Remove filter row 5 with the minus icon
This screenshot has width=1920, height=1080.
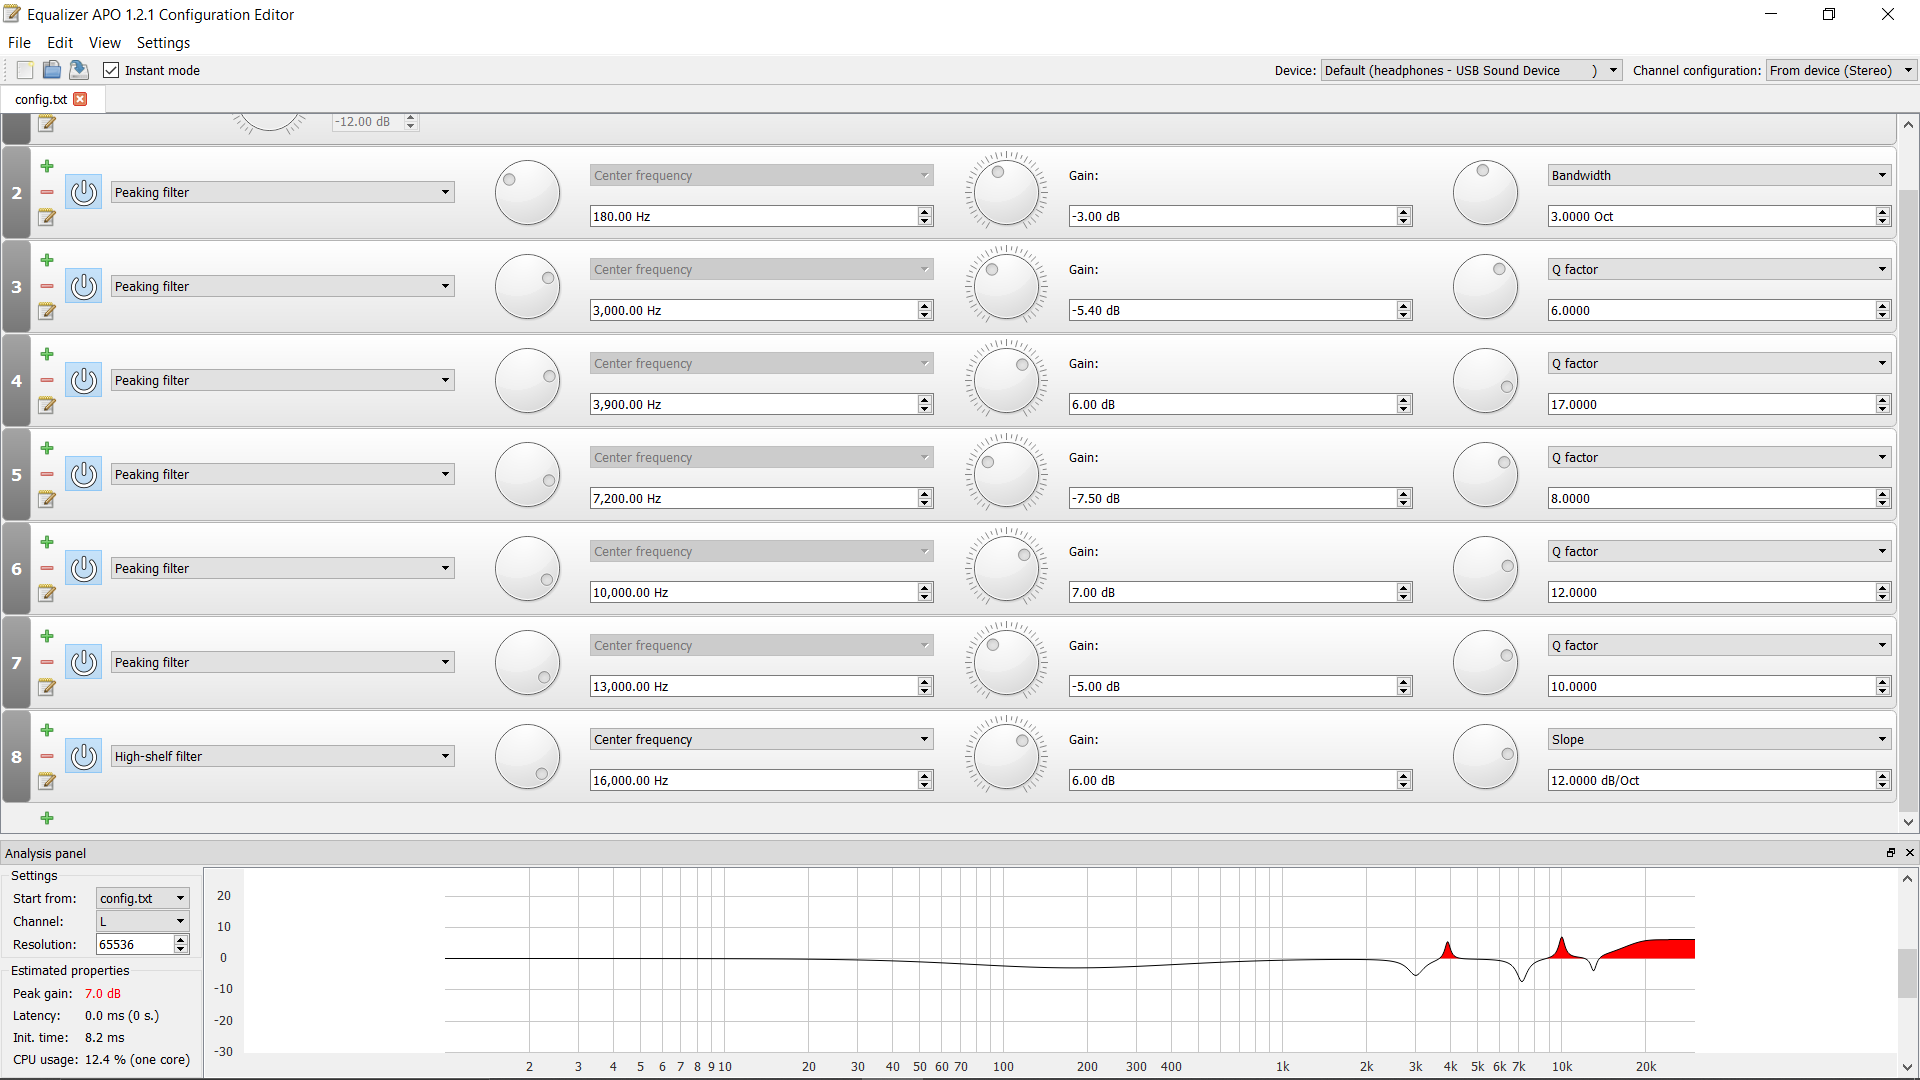coord(47,474)
